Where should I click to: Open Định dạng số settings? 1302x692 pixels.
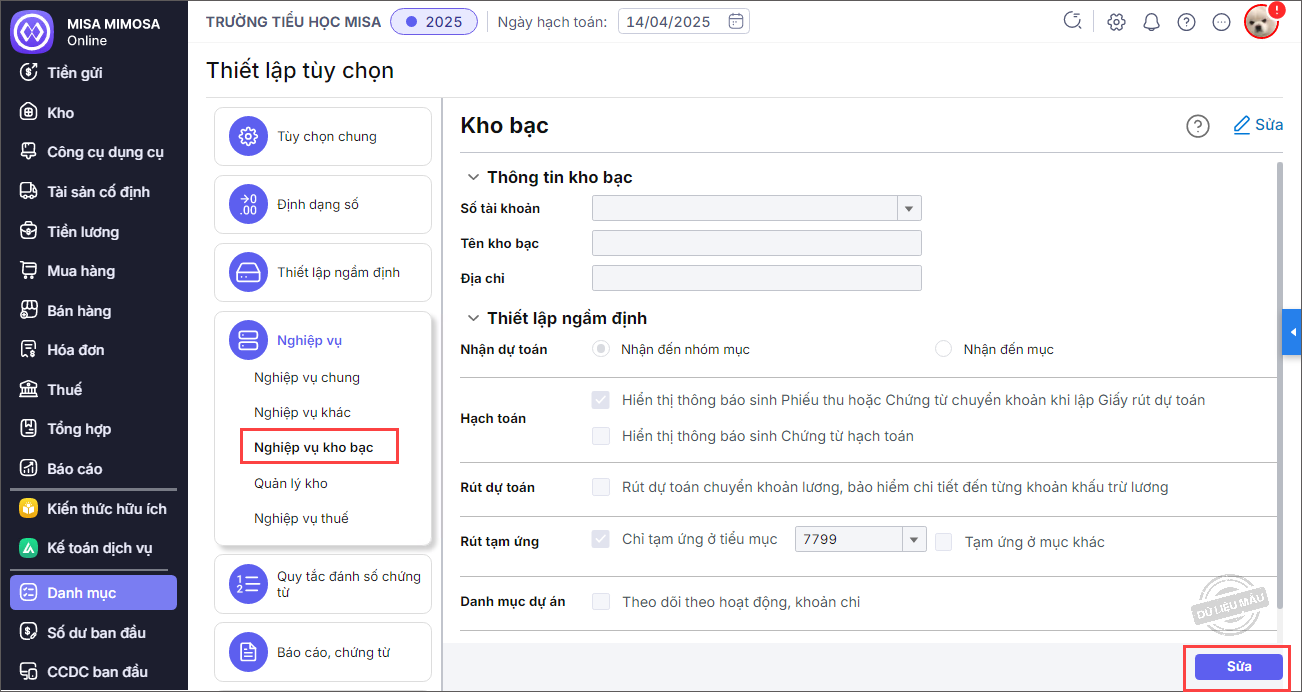(x=323, y=205)
